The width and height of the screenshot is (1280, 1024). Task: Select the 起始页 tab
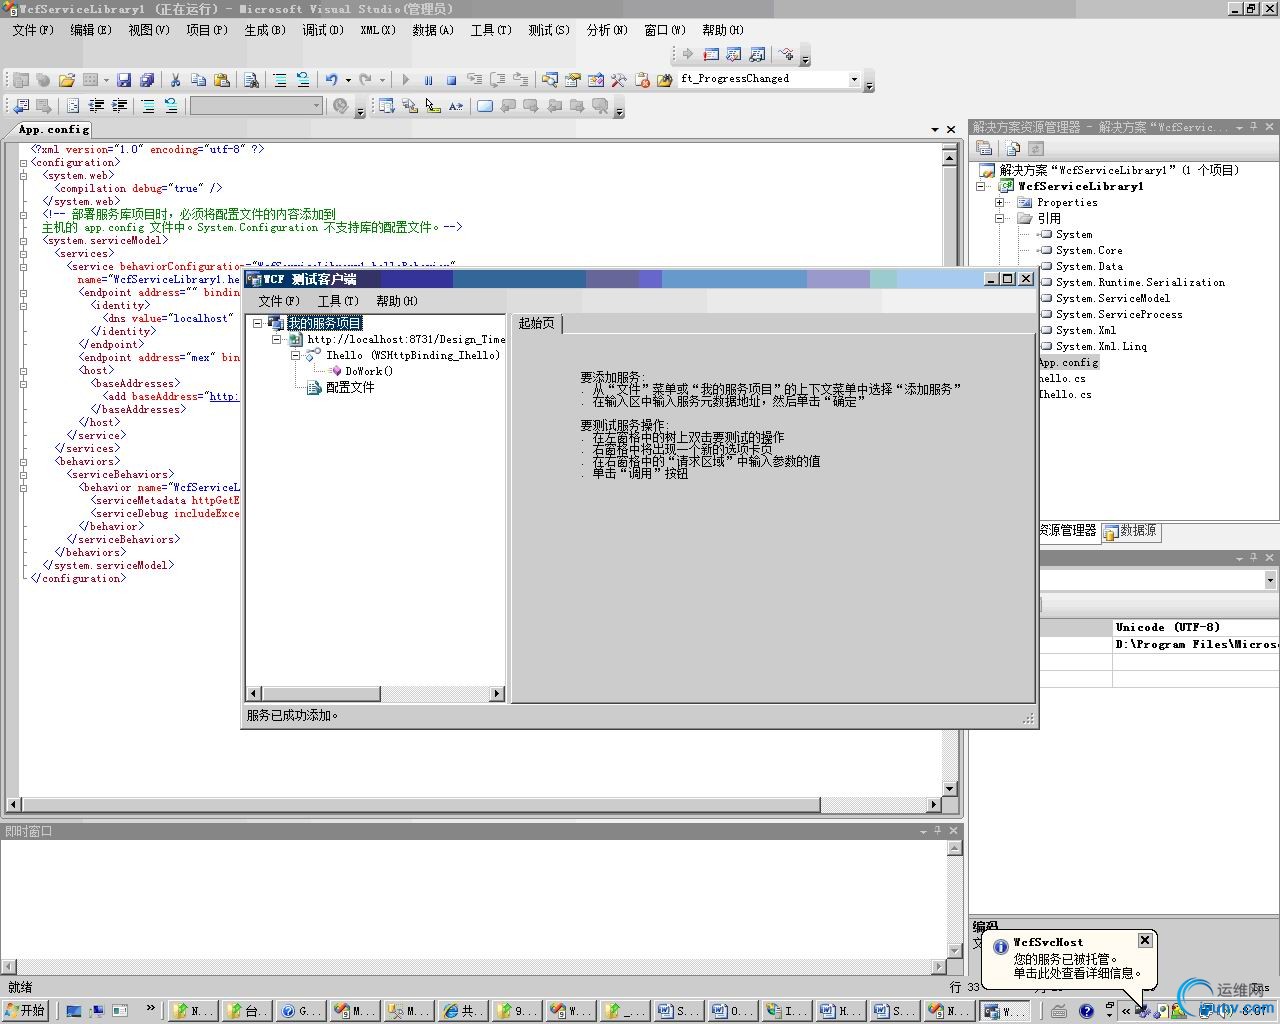(x=537, y=323)
